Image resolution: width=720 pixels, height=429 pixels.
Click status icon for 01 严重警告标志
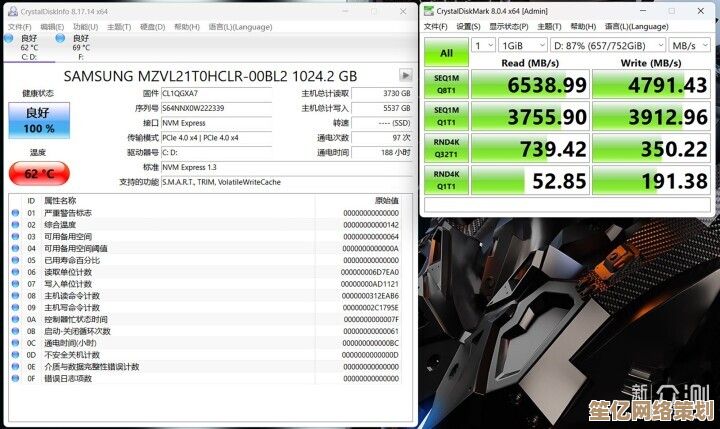(x=16, y=213)
